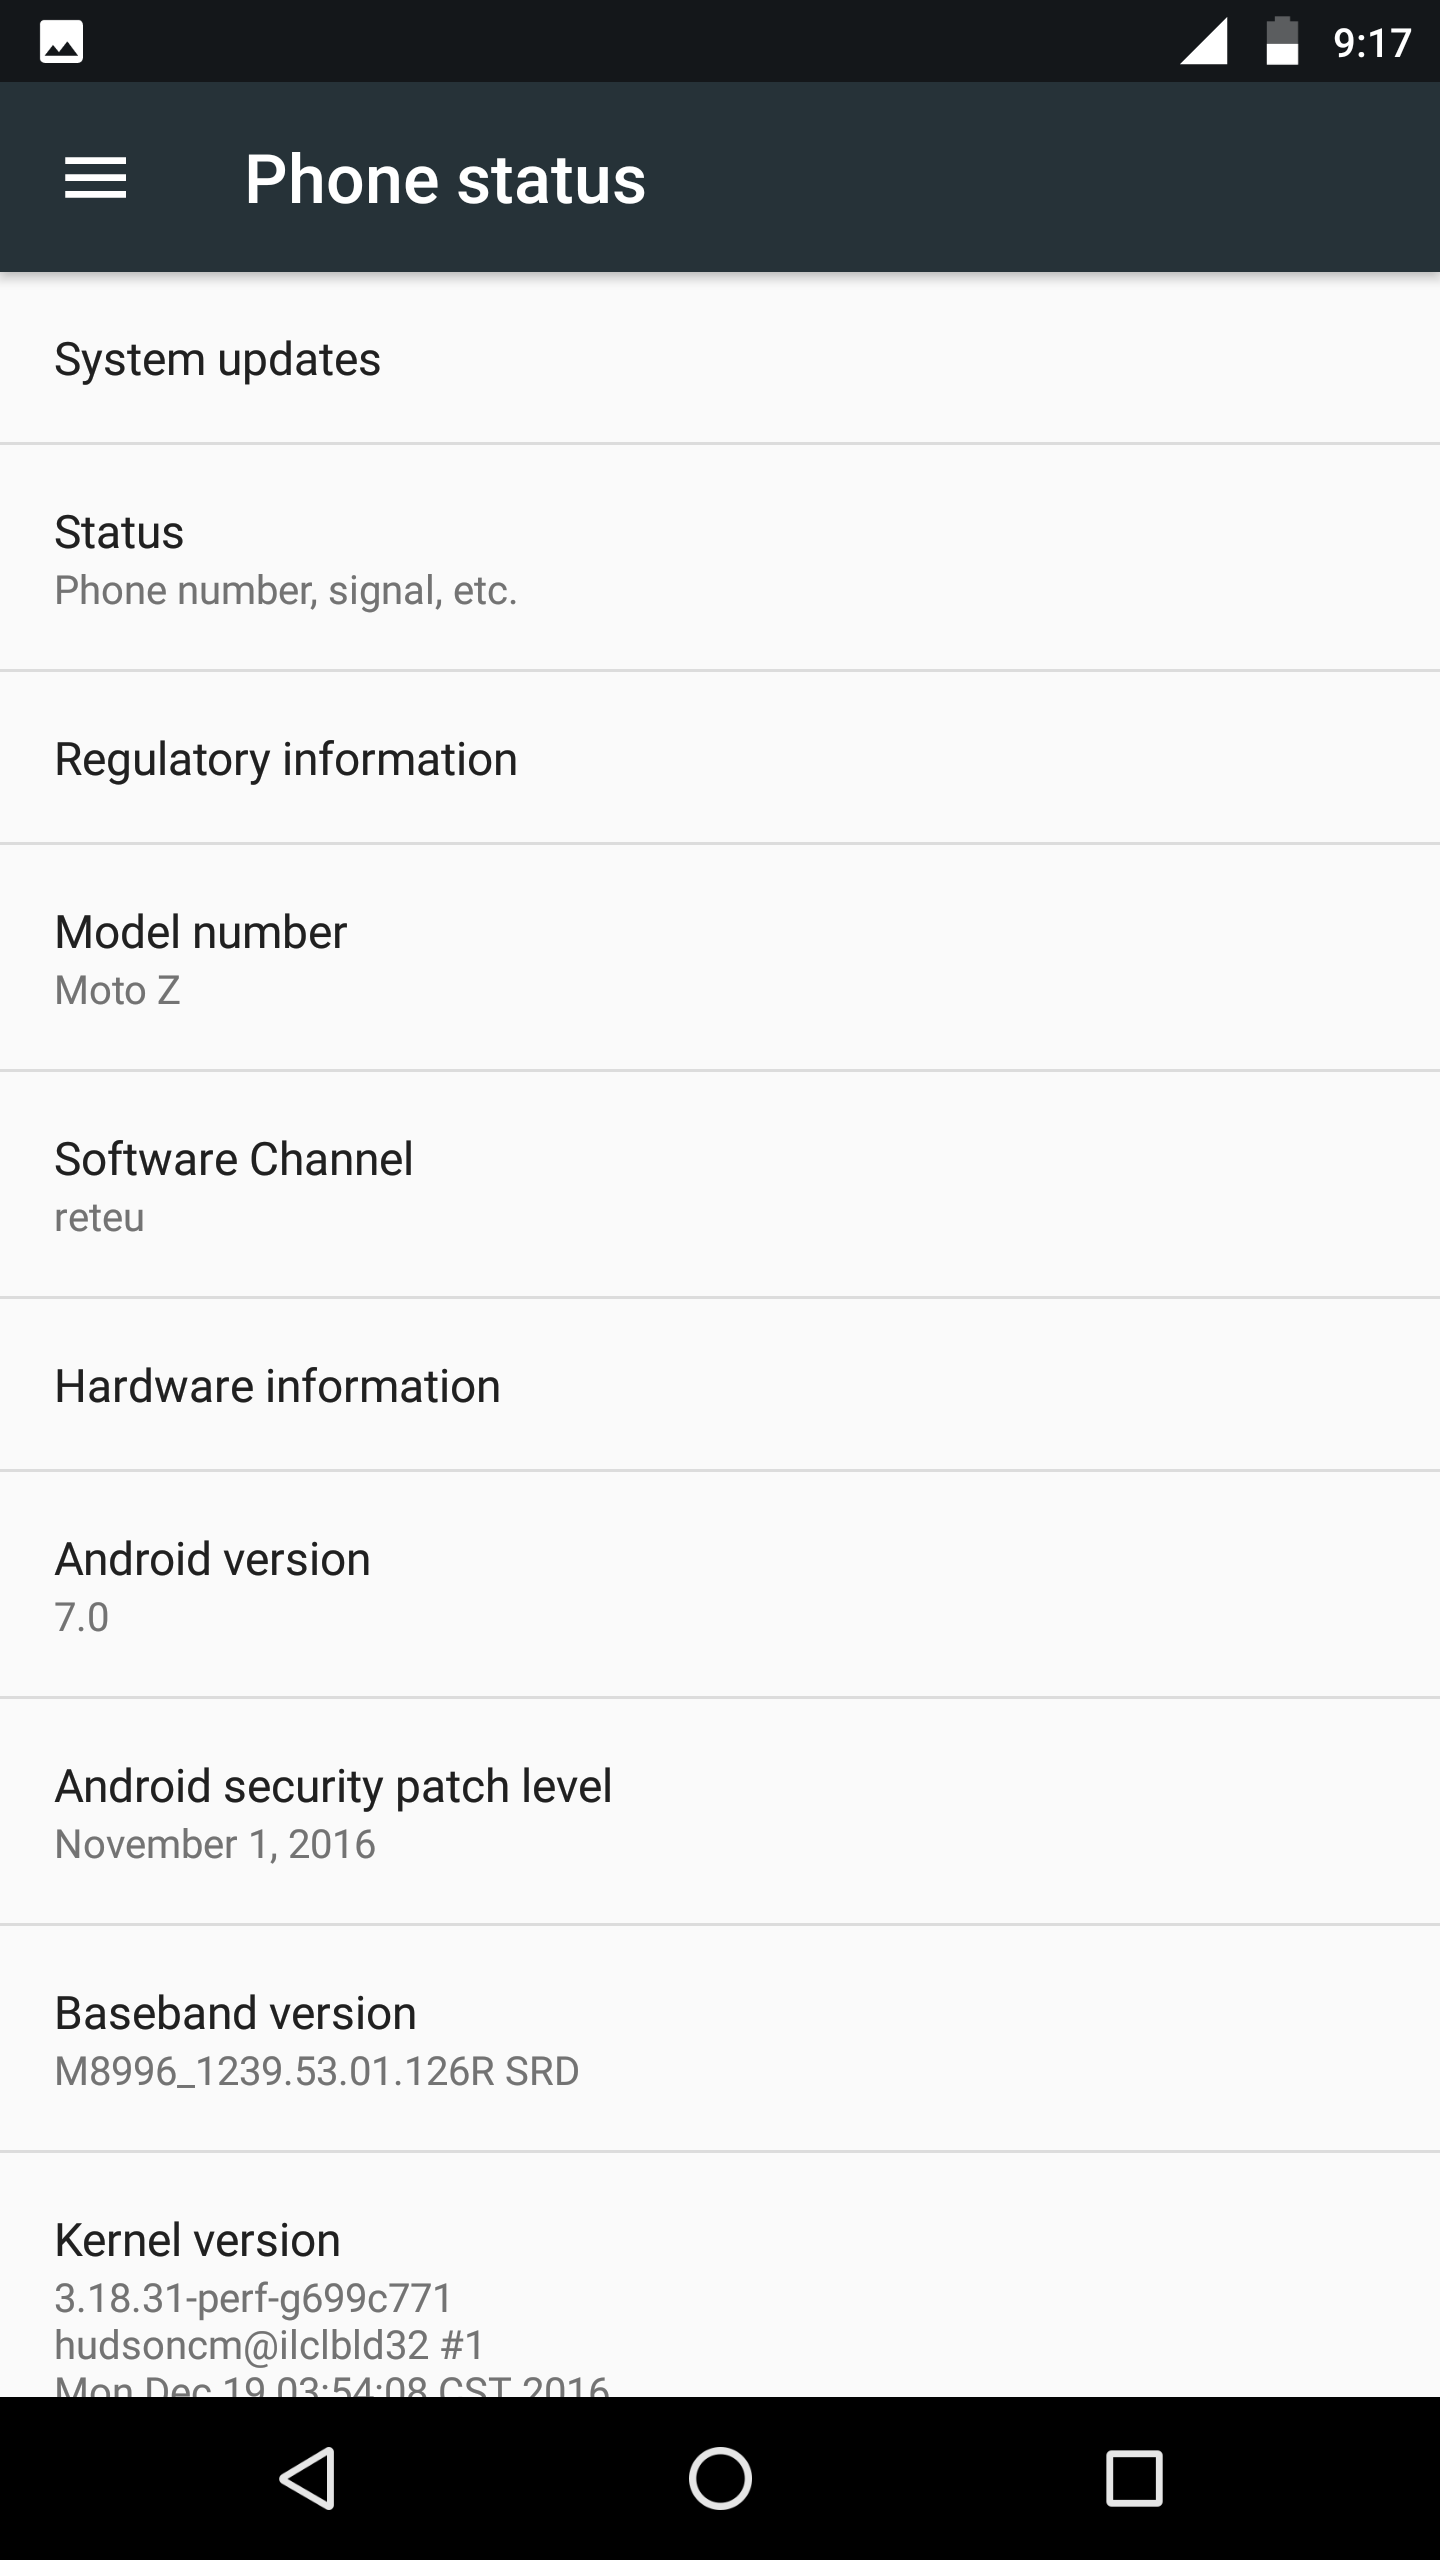Tap the picture notification icon

pyautogui.click(x=61, y=42)
